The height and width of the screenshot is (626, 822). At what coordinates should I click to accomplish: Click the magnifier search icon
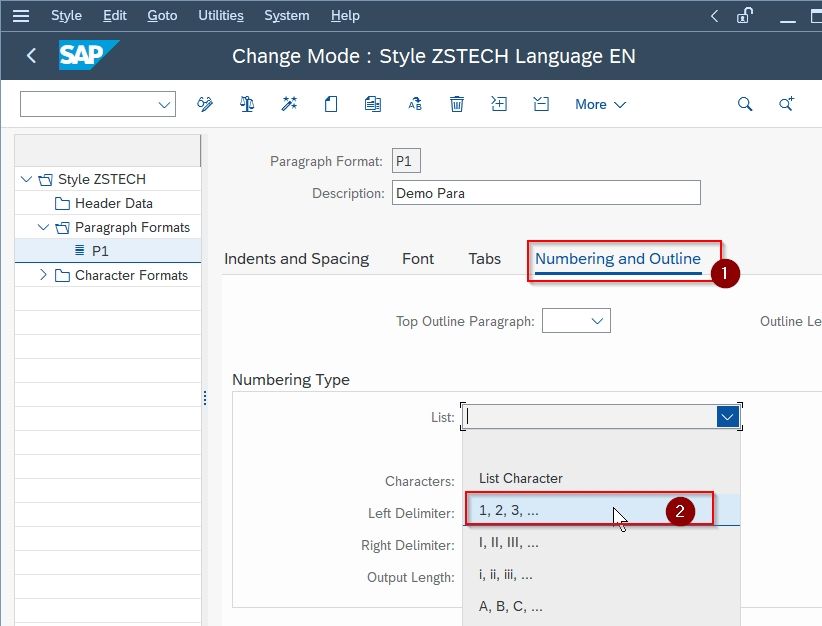tap(745, 104)
